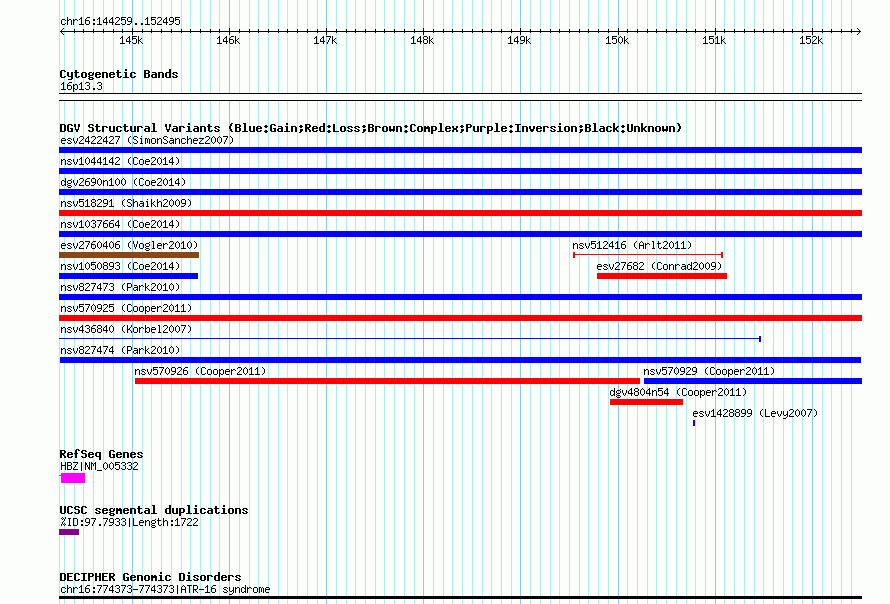Open HBZ|NM_005332 gene label

[99, 467]
